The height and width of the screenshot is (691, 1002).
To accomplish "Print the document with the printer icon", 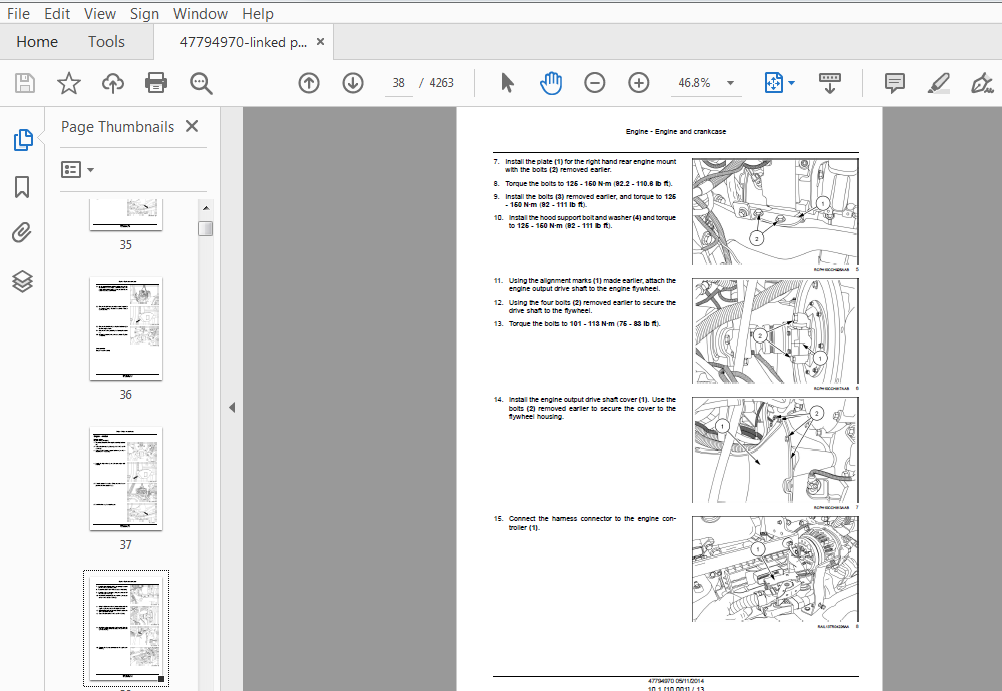I will pos(156,83).
